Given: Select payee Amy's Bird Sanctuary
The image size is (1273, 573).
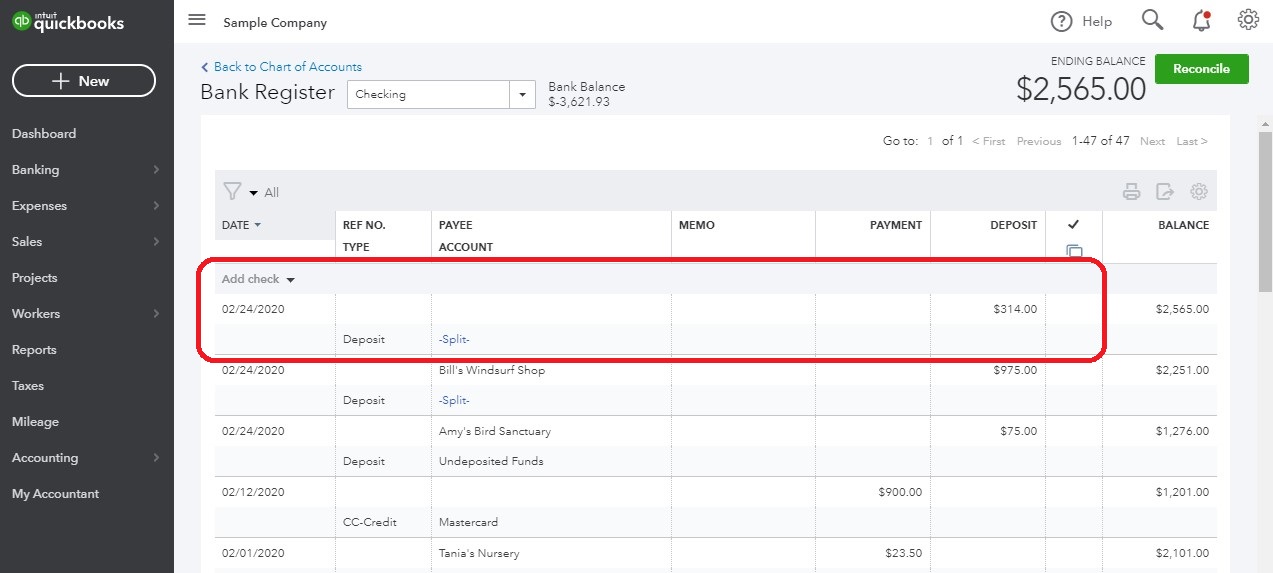Looking at the screenshot, I should tap(495, 431).
